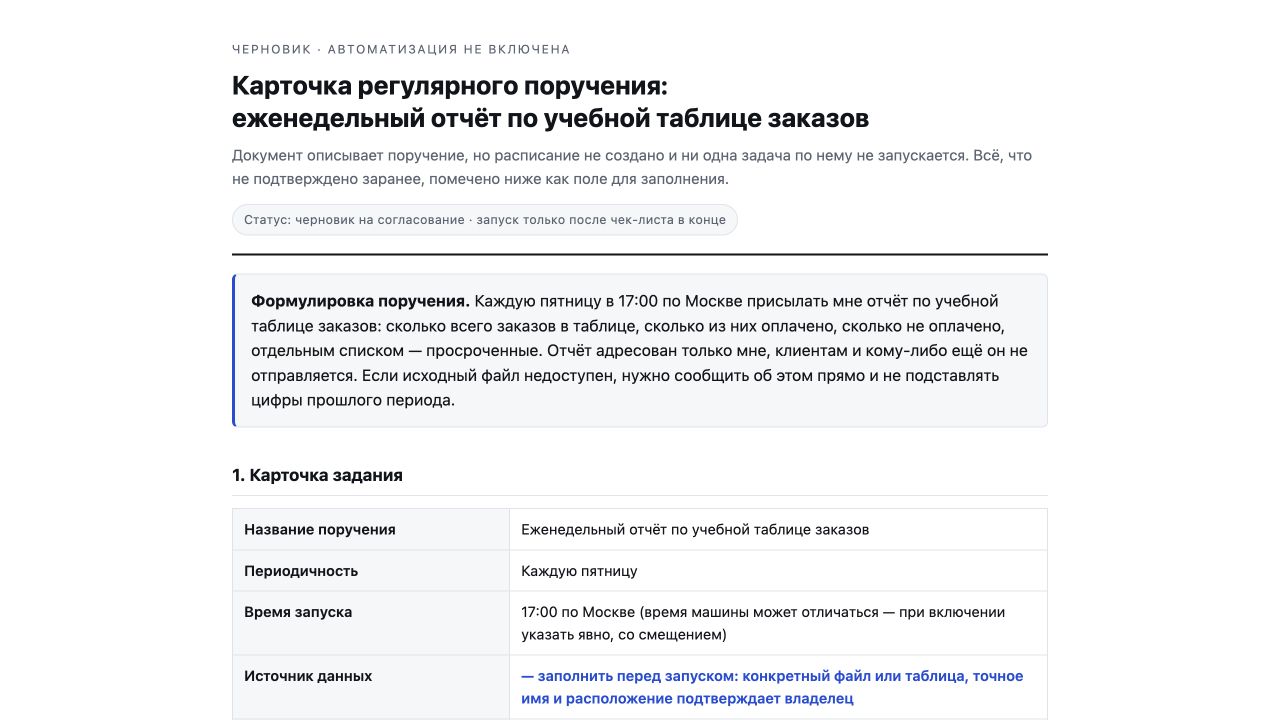The image size is (1280, 720).
Task: Click the horizontal divider under the status badge
Action: pos(640,254)
